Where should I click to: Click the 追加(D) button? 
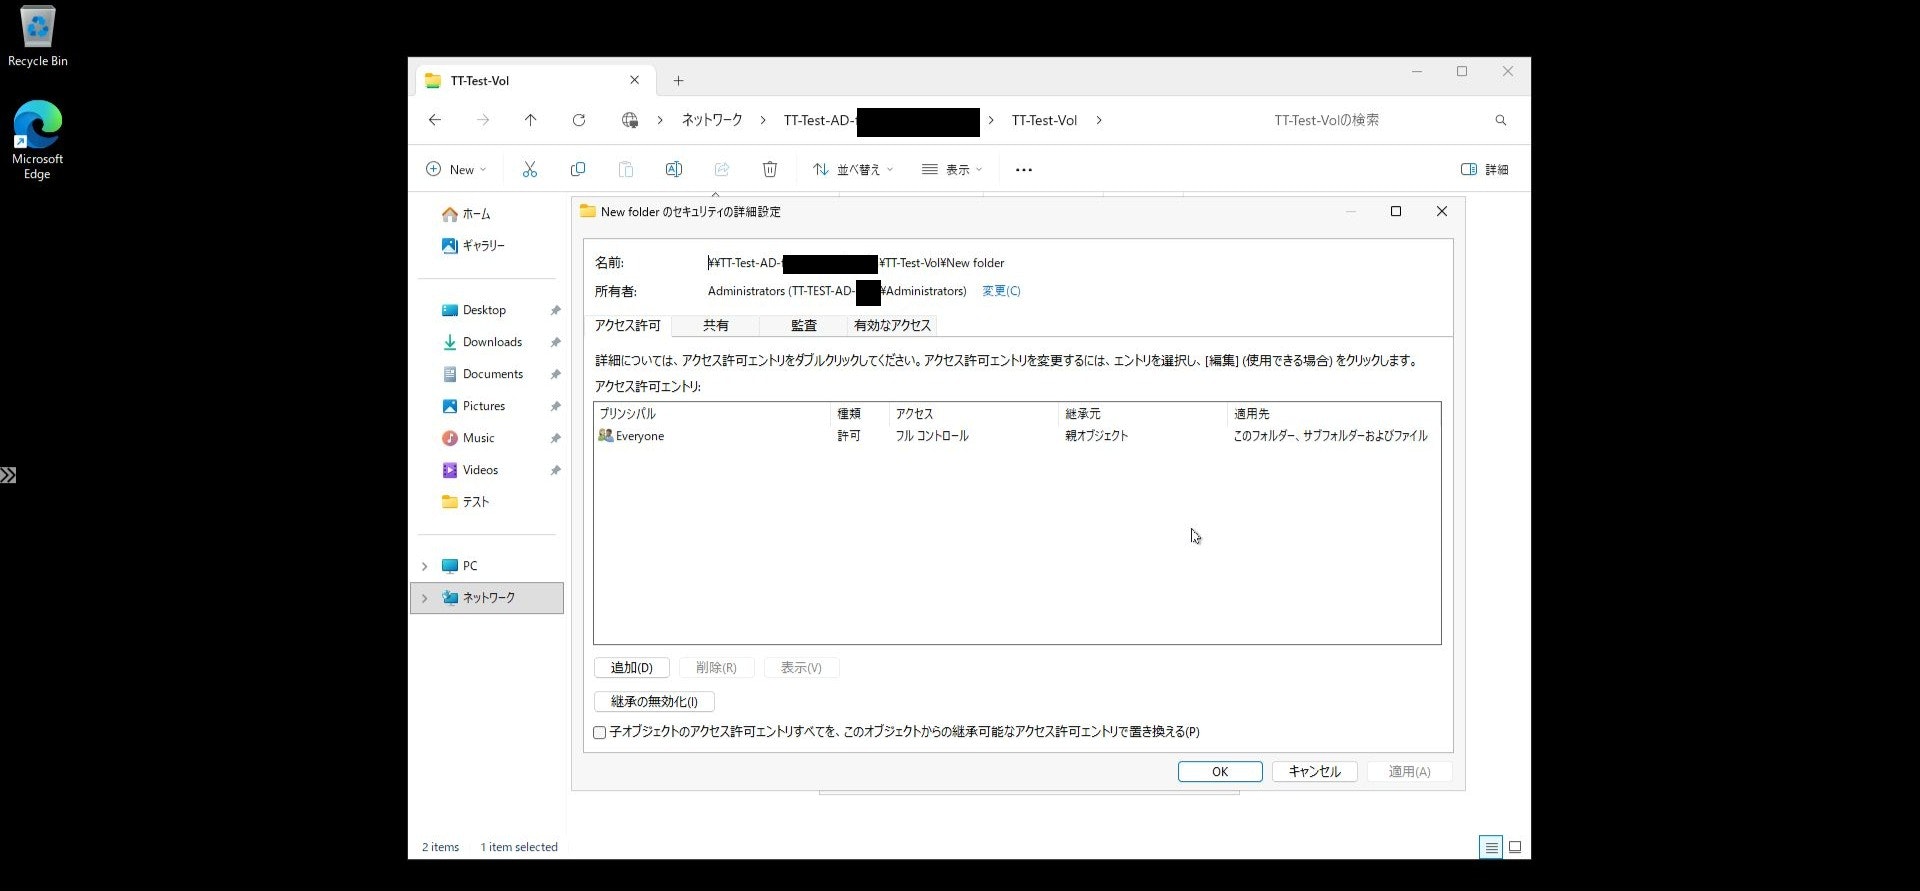[x=632, y=668]
